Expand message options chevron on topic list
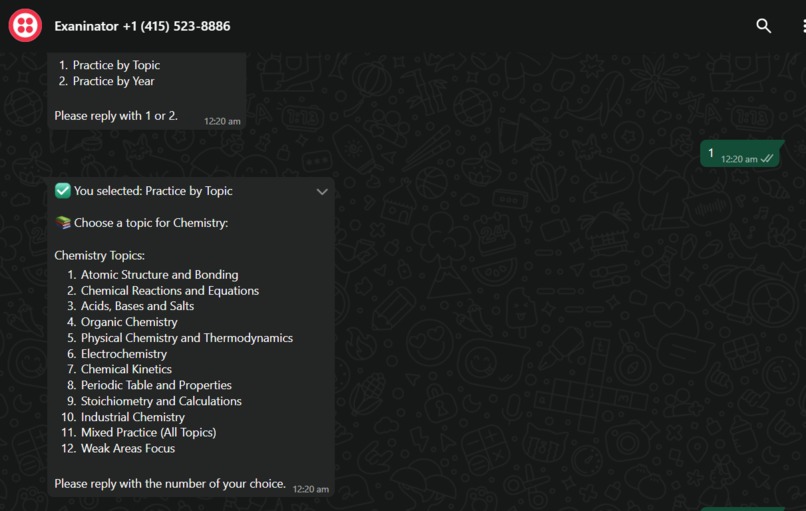The width and height of the screenshot is (806, 511). 322,192
